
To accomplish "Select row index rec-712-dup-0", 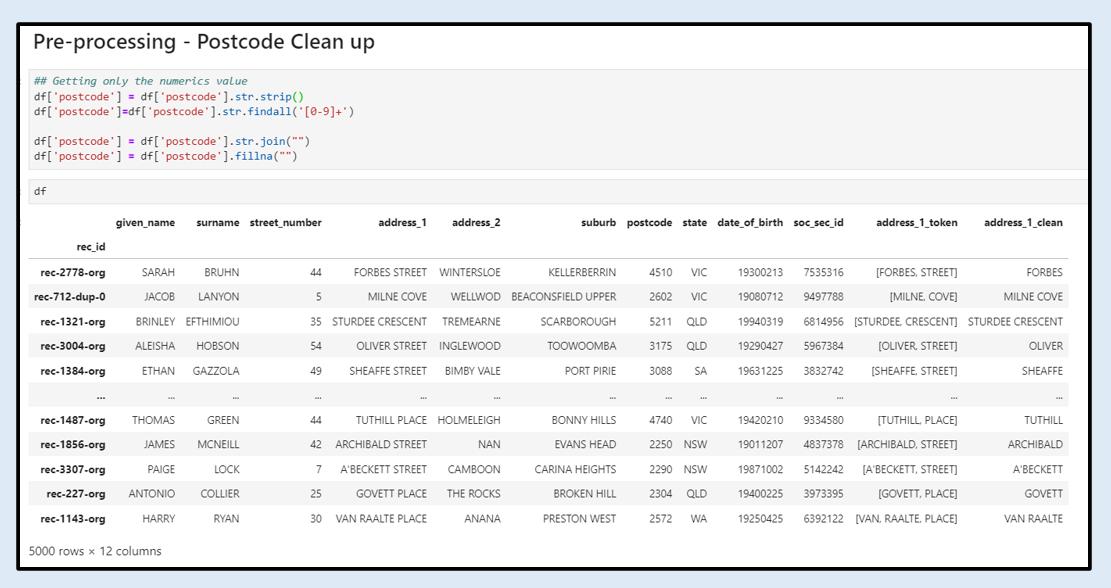I will pyautogui.click(x=69, y=297).
